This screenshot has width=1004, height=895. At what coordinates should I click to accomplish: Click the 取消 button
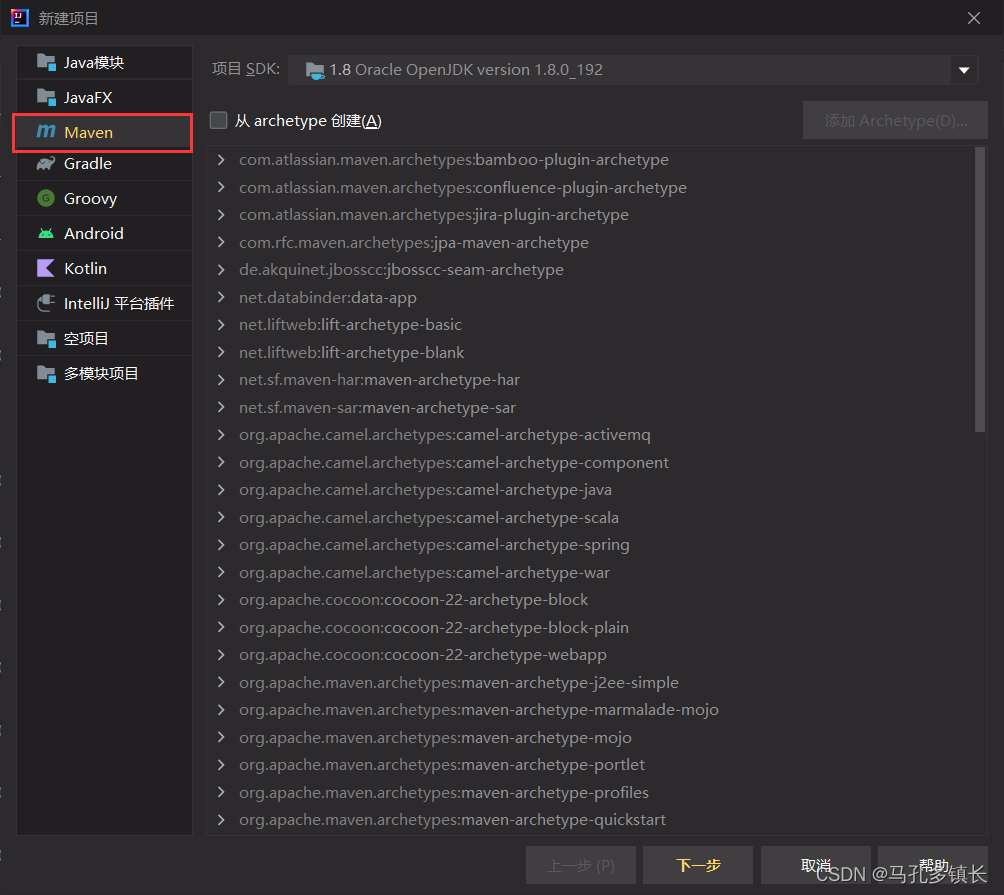(816, 866)
